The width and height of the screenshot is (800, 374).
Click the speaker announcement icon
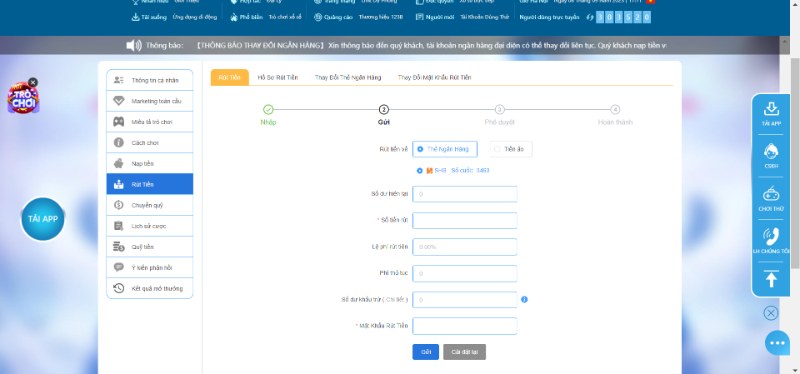(x=134, y=45)
